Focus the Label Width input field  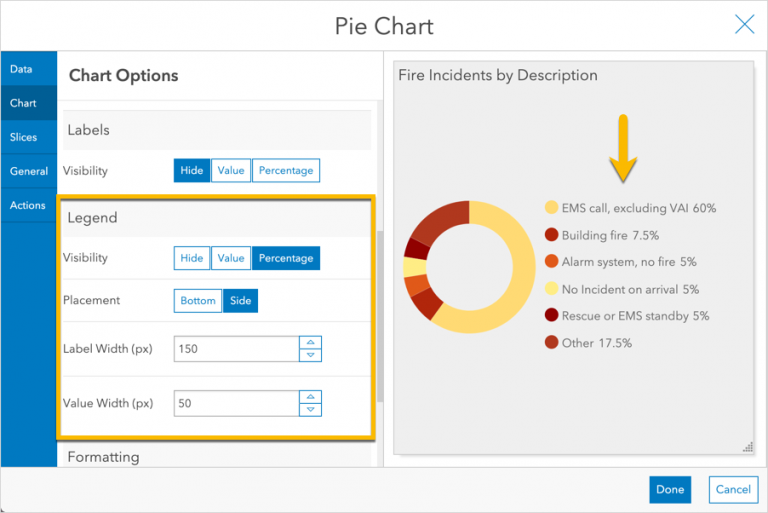pyautogui.click(x=236, y=349)
